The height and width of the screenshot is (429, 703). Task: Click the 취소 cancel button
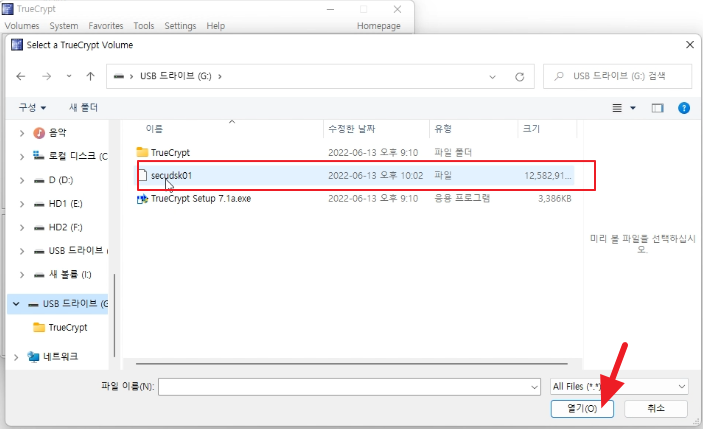pyautogui.click(x=656, y=408)
